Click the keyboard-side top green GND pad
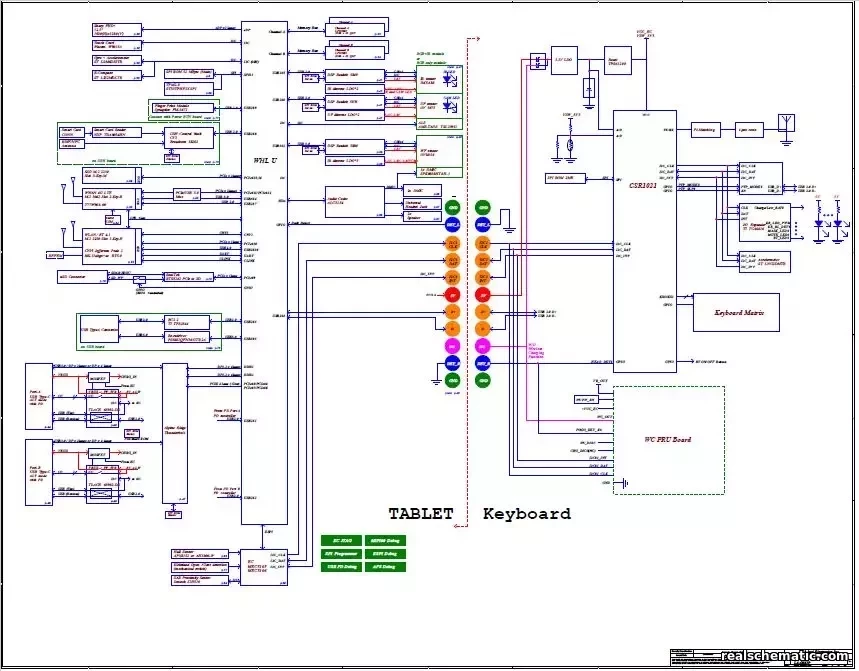 click(483, 208)
